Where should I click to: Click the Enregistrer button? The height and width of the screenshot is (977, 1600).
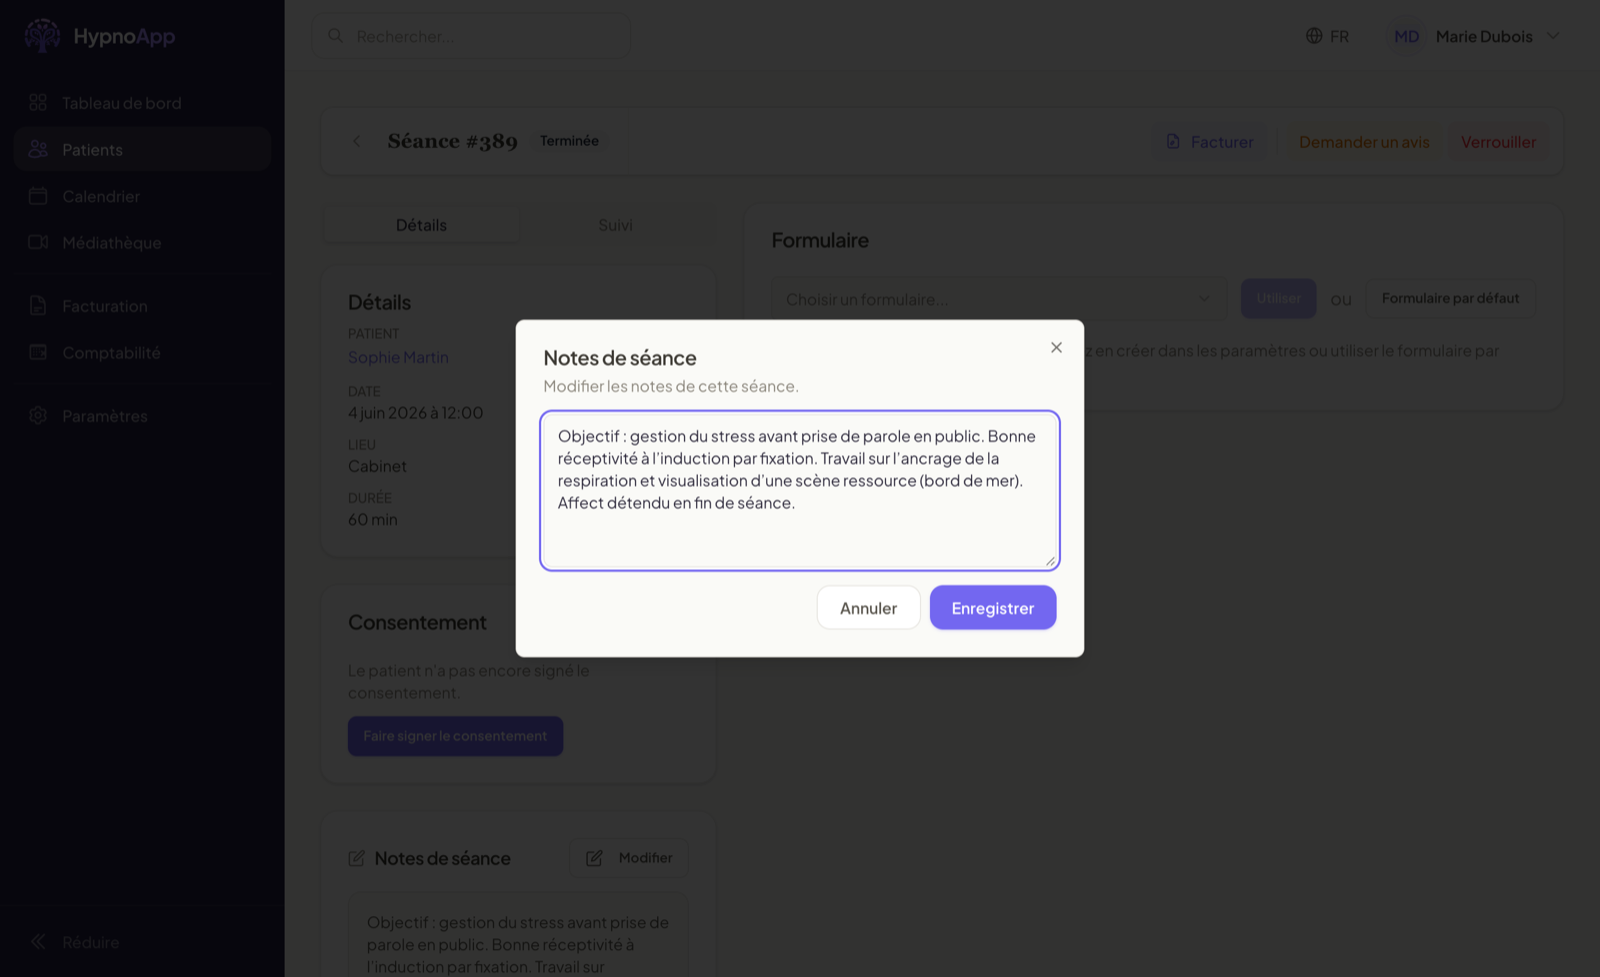click(x=993, y=608)
